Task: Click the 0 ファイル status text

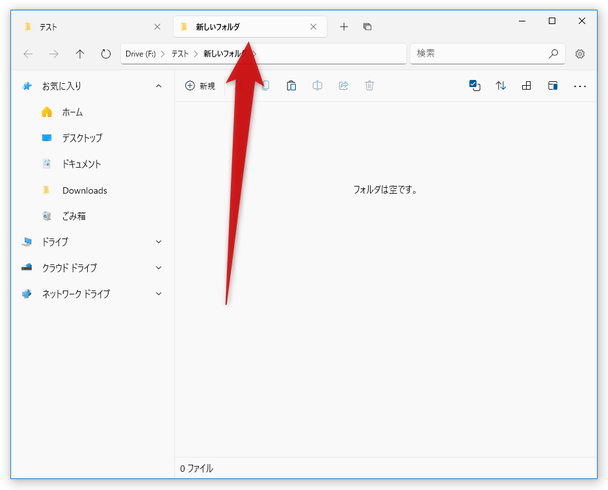Action: tap(196, 468)
